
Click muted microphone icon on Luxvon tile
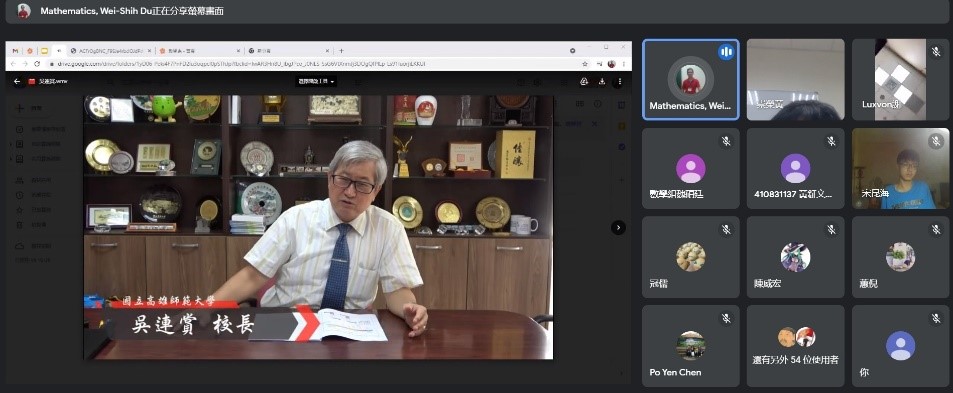936,53
